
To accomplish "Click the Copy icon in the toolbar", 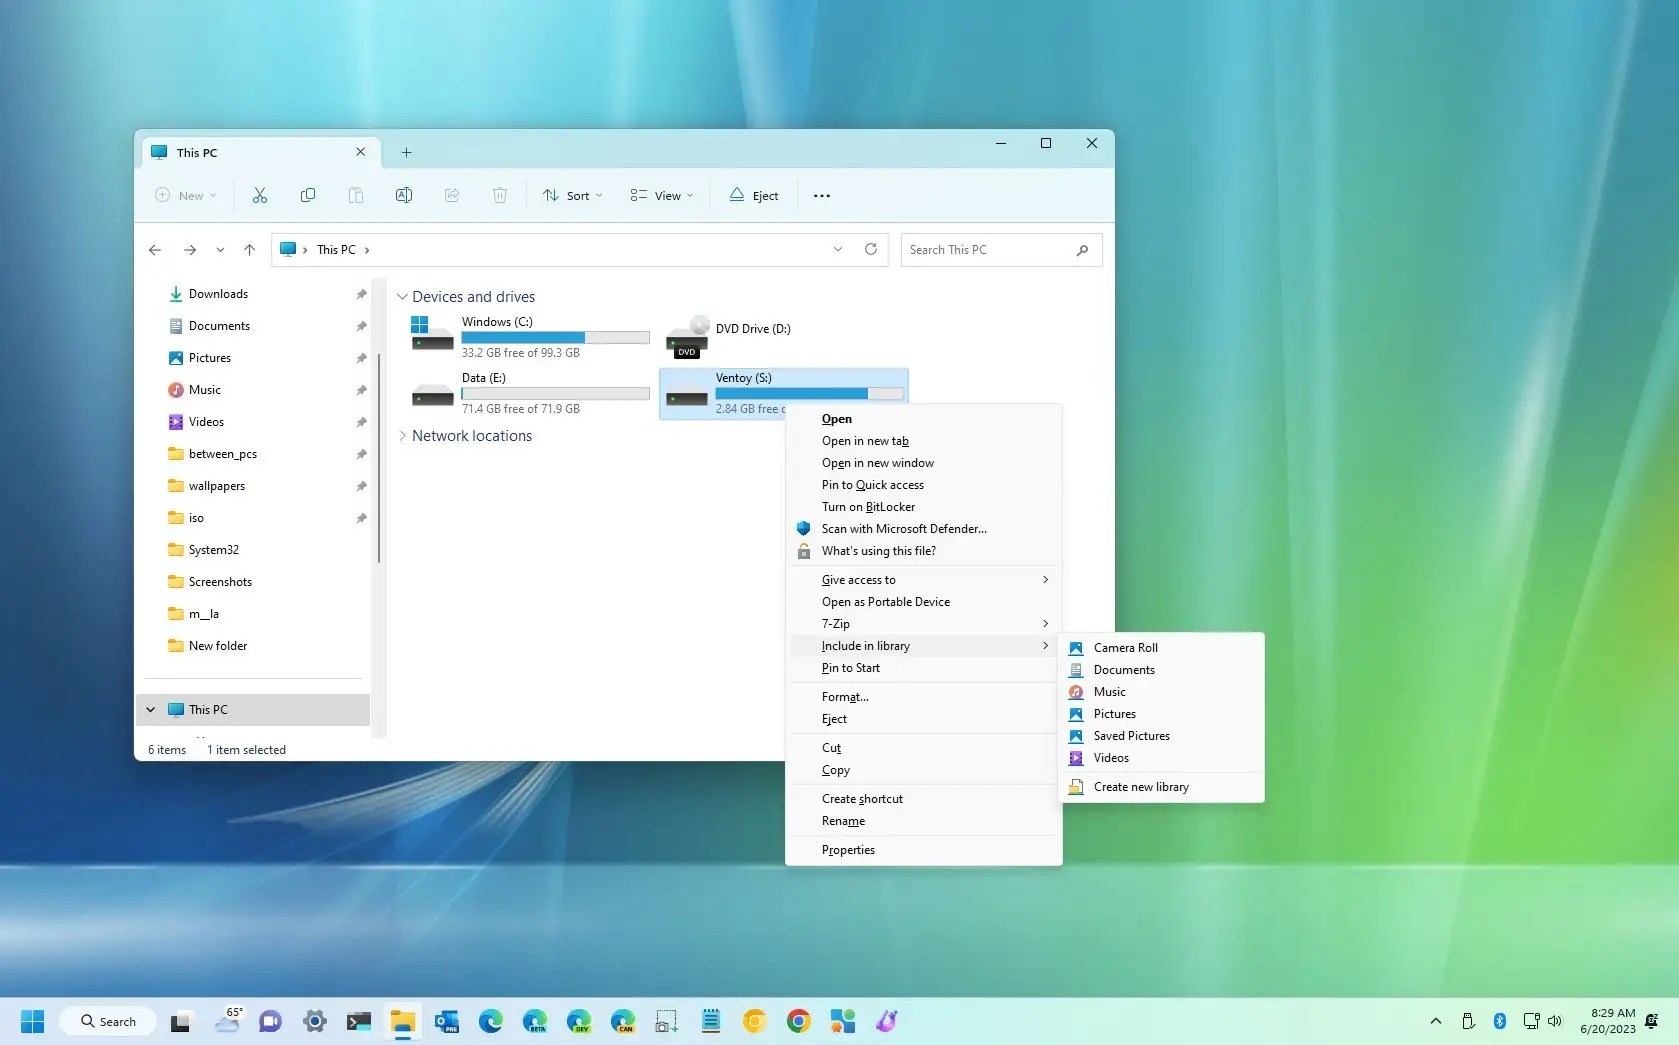I will pos(307,195).
